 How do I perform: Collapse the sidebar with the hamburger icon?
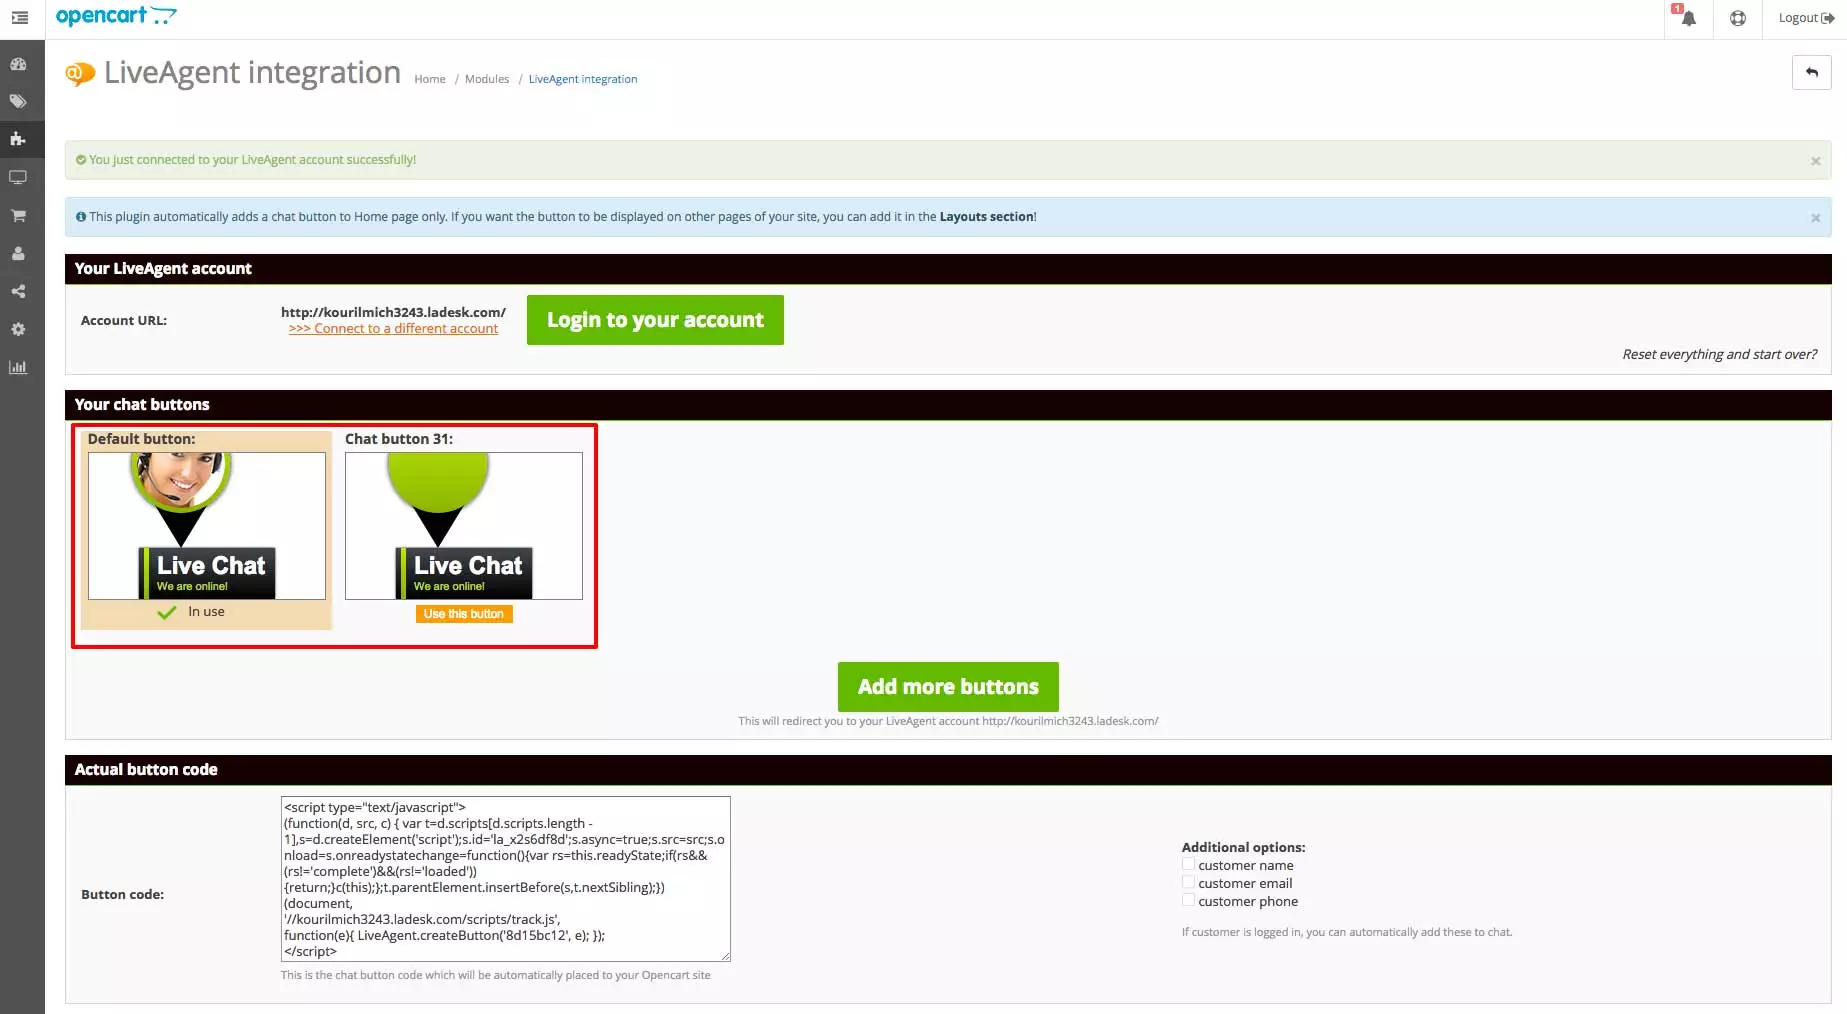pyautogui.click(x=19, y=18)
